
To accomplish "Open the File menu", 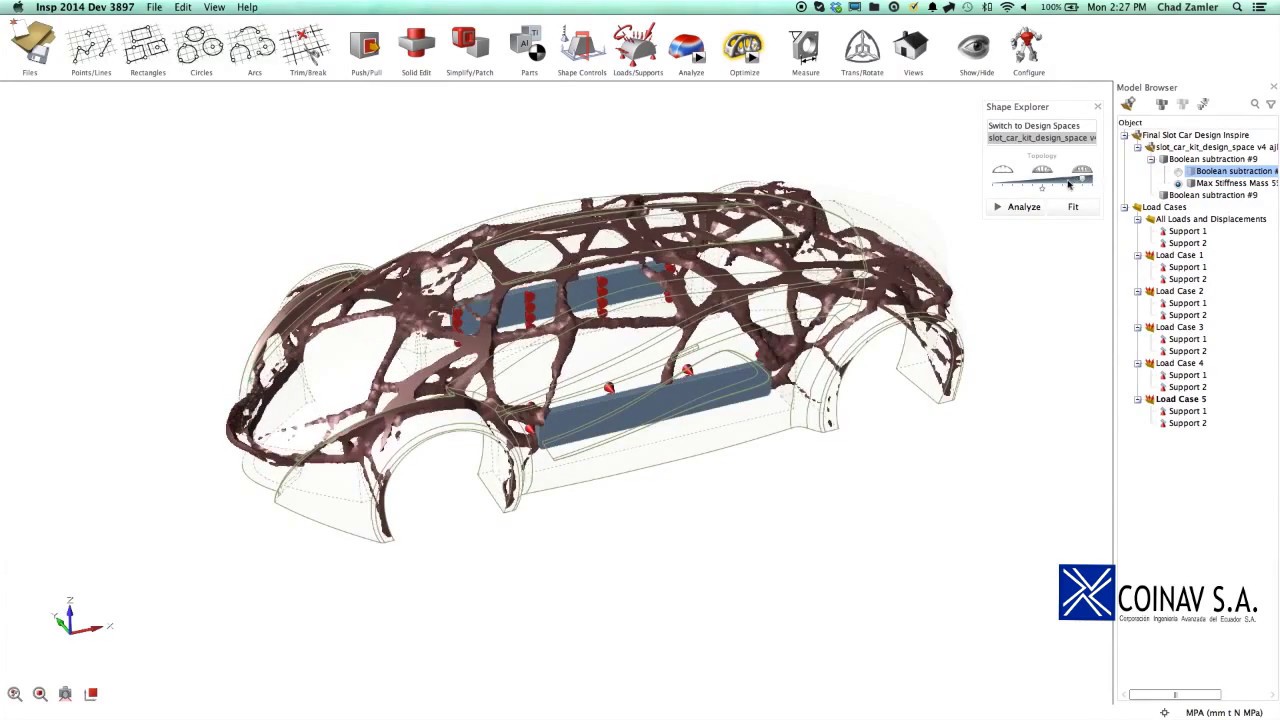I will coord(154,7).
